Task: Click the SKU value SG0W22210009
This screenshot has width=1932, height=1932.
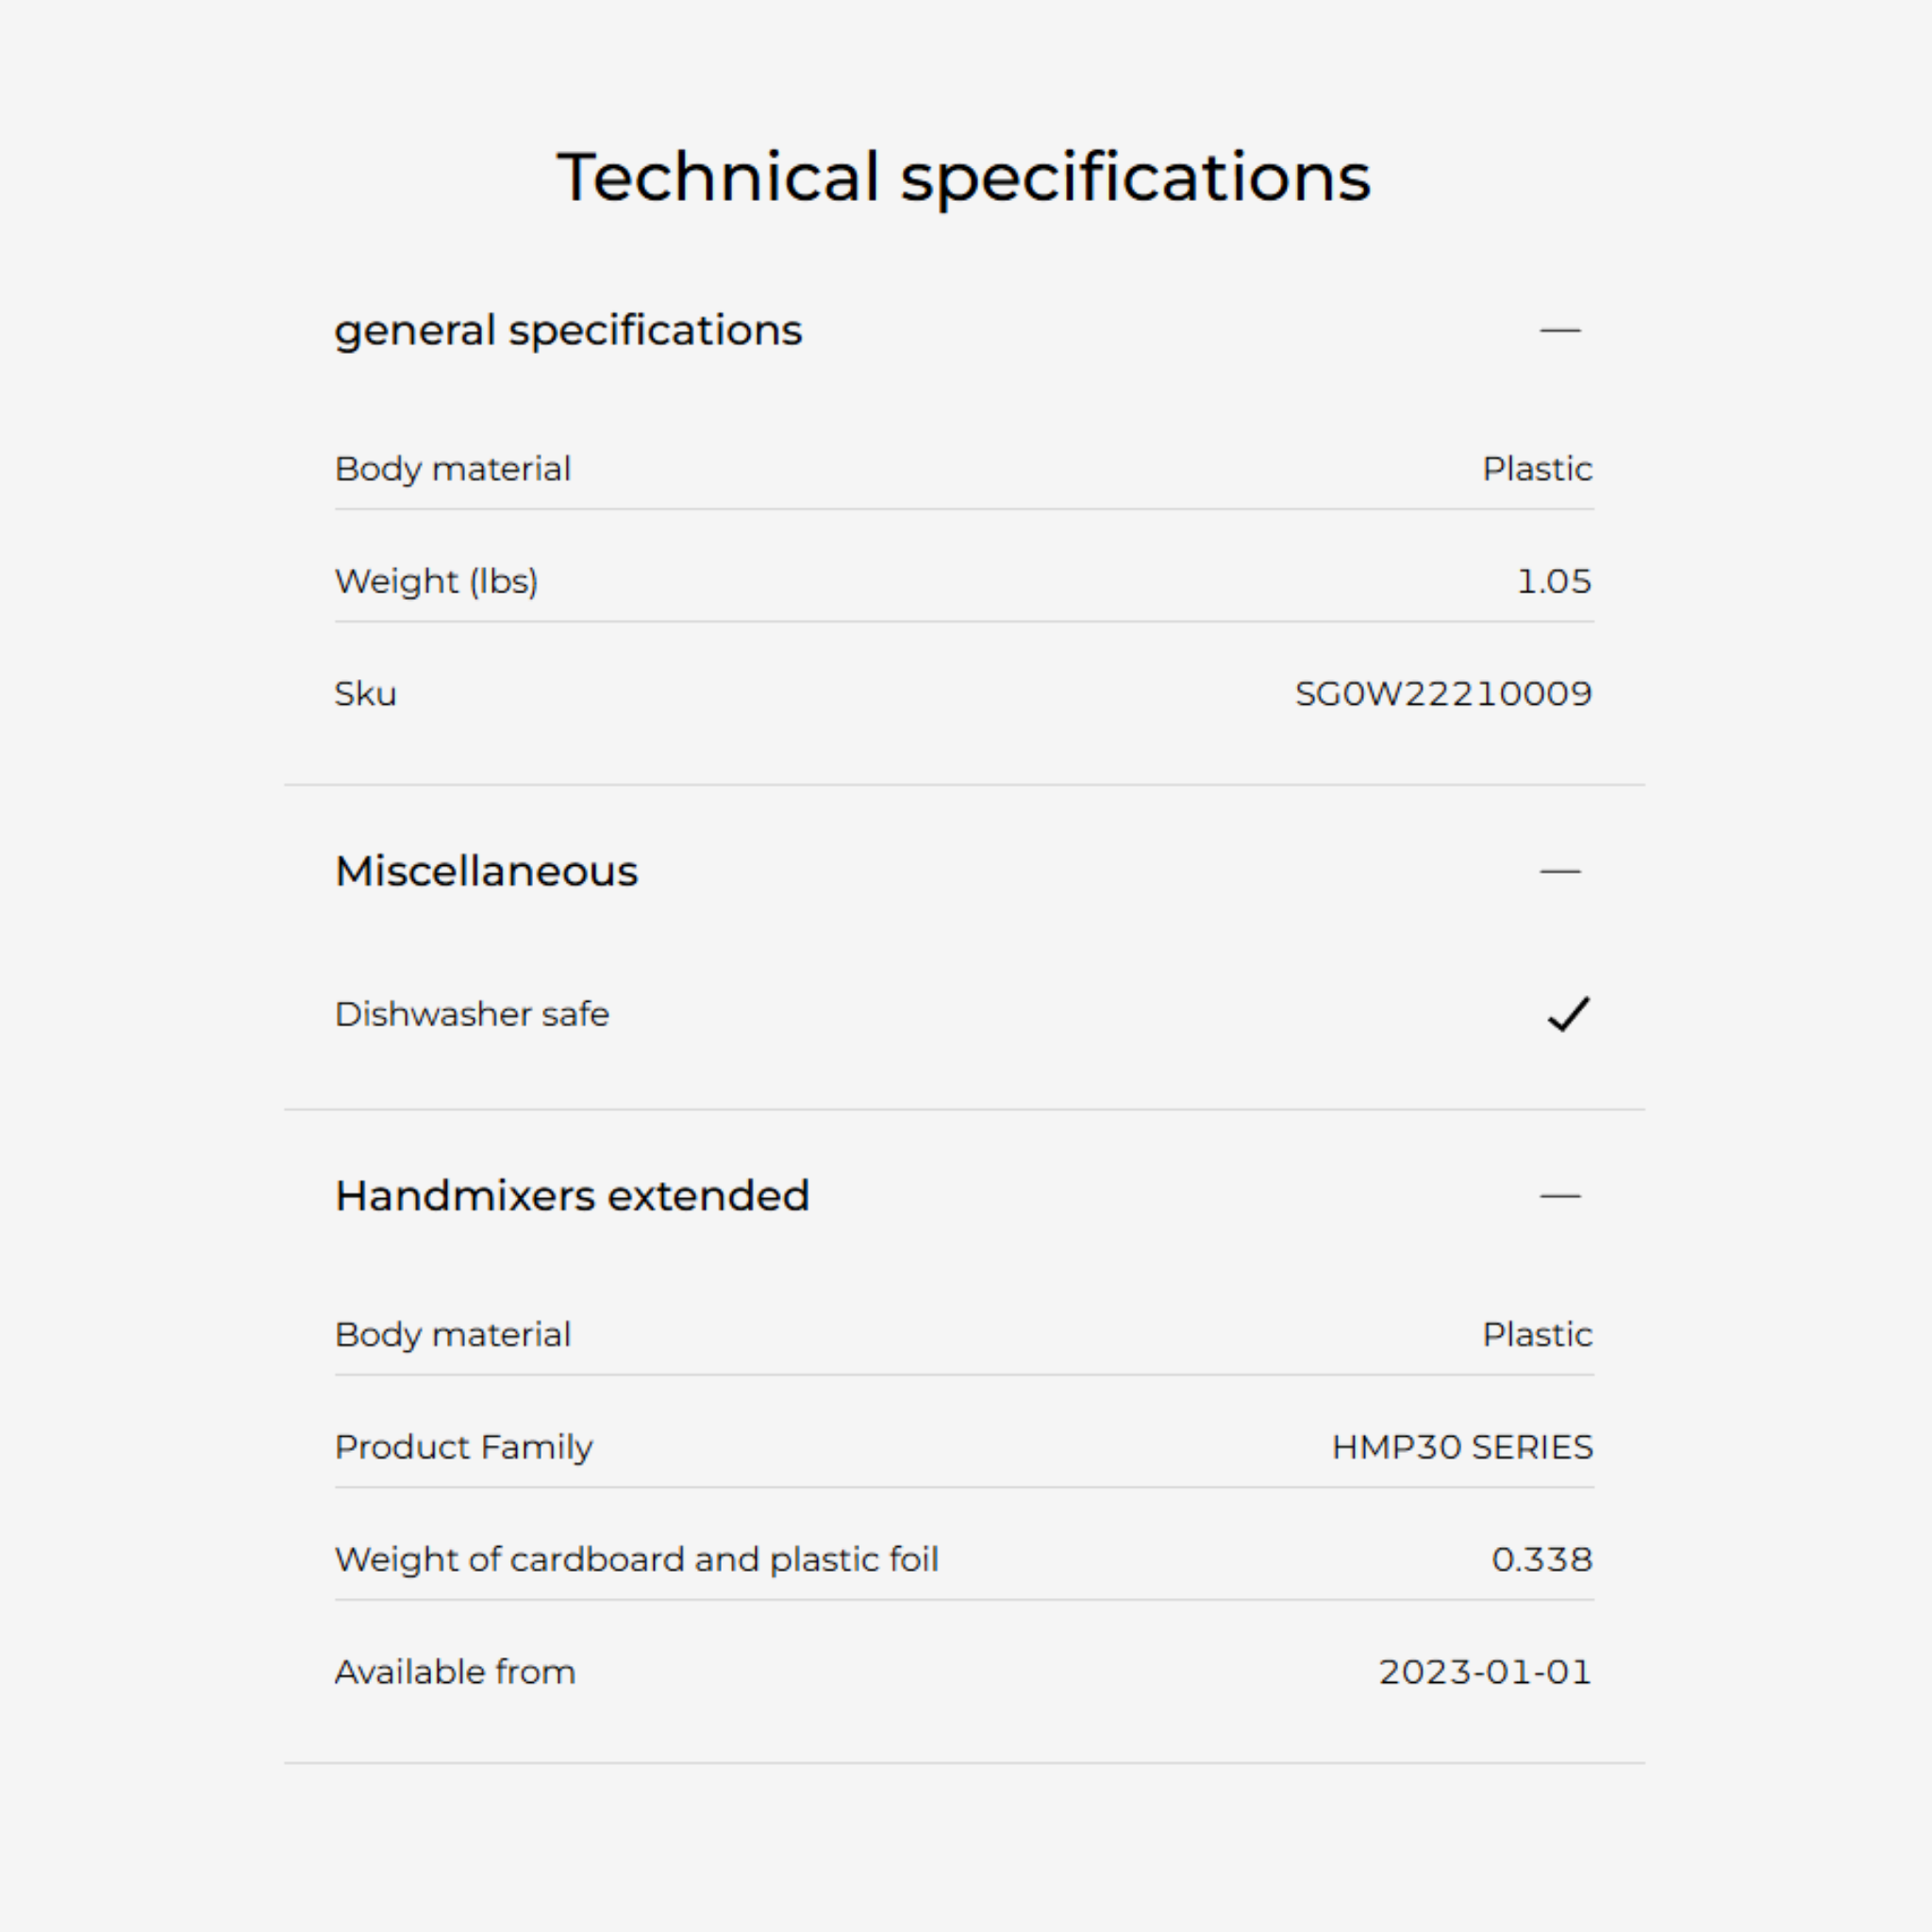Action: tap(1442, 693)
